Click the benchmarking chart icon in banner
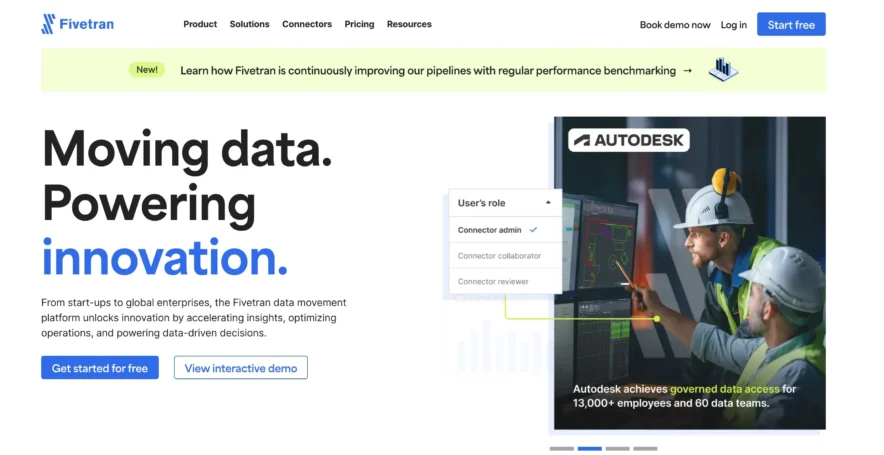 coord(722,70)
